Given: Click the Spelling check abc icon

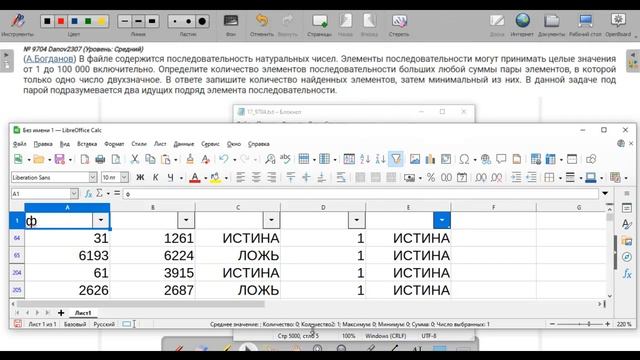Looking at the screenshot, I should [285, 159].
